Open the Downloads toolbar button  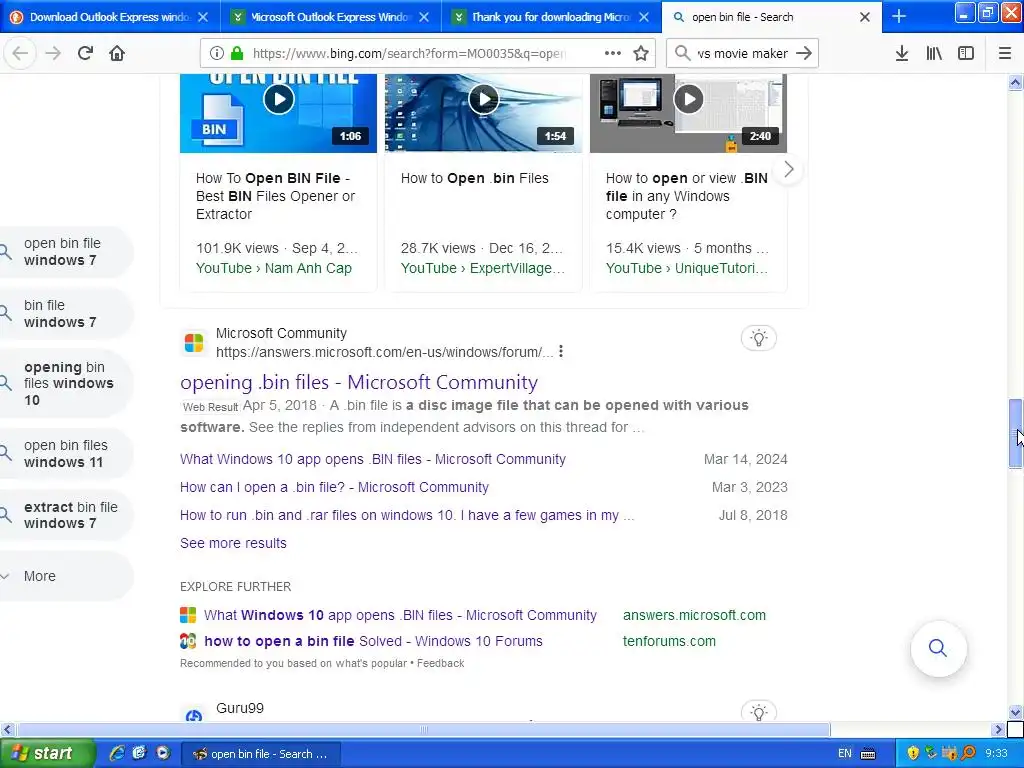tap(902, 54)
